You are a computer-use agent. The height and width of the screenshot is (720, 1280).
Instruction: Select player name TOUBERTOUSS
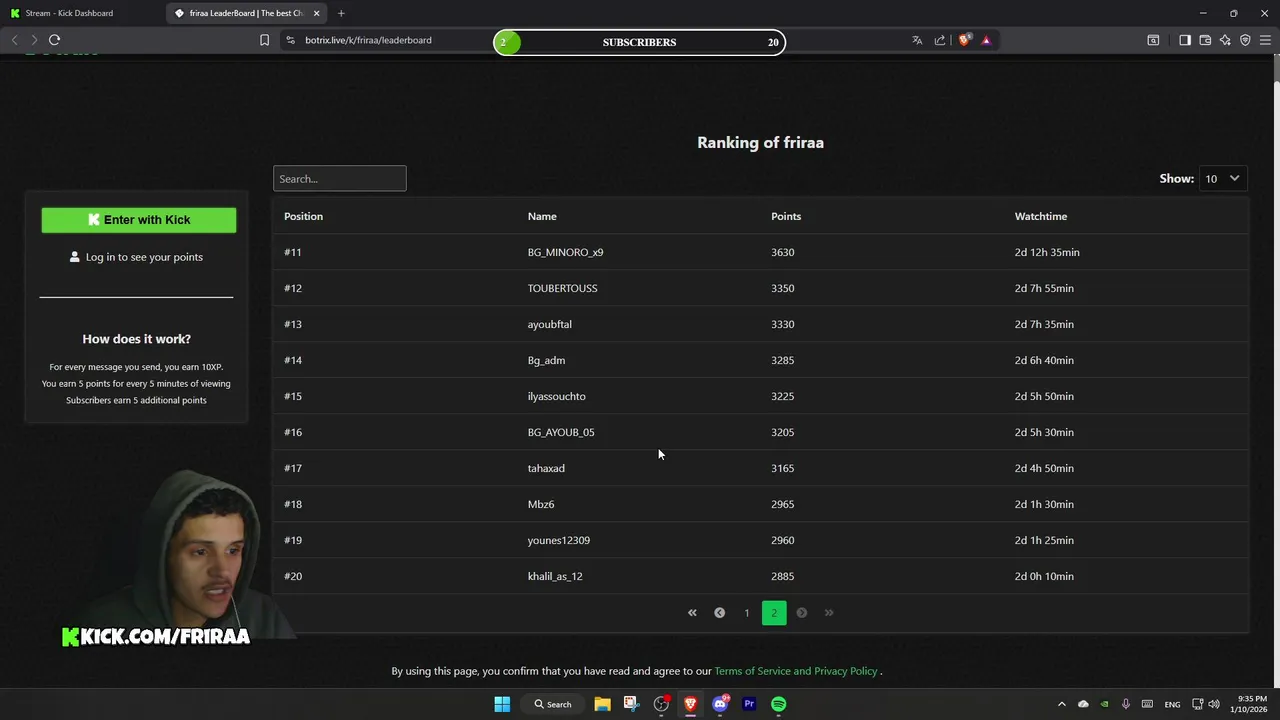[x=562, y=288]
